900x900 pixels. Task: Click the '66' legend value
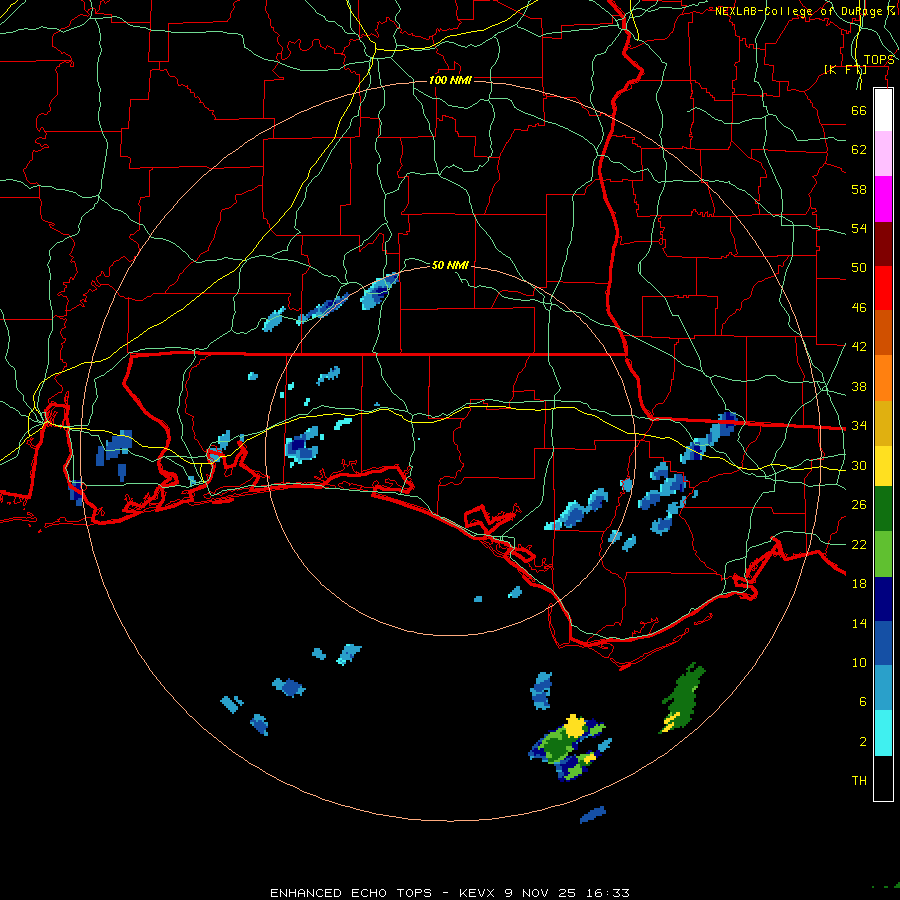click(x=859, y=110)
